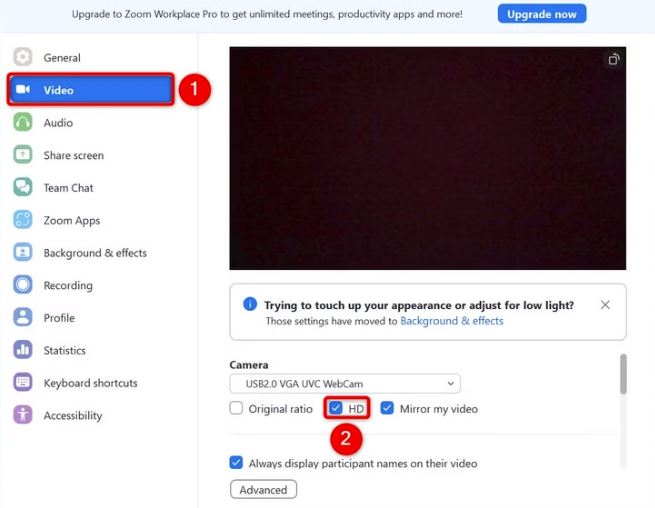Screen dimensions: 655x508
Task: Click the Upgrade now button
Action: pyautogui.click(x=542, y=14)
